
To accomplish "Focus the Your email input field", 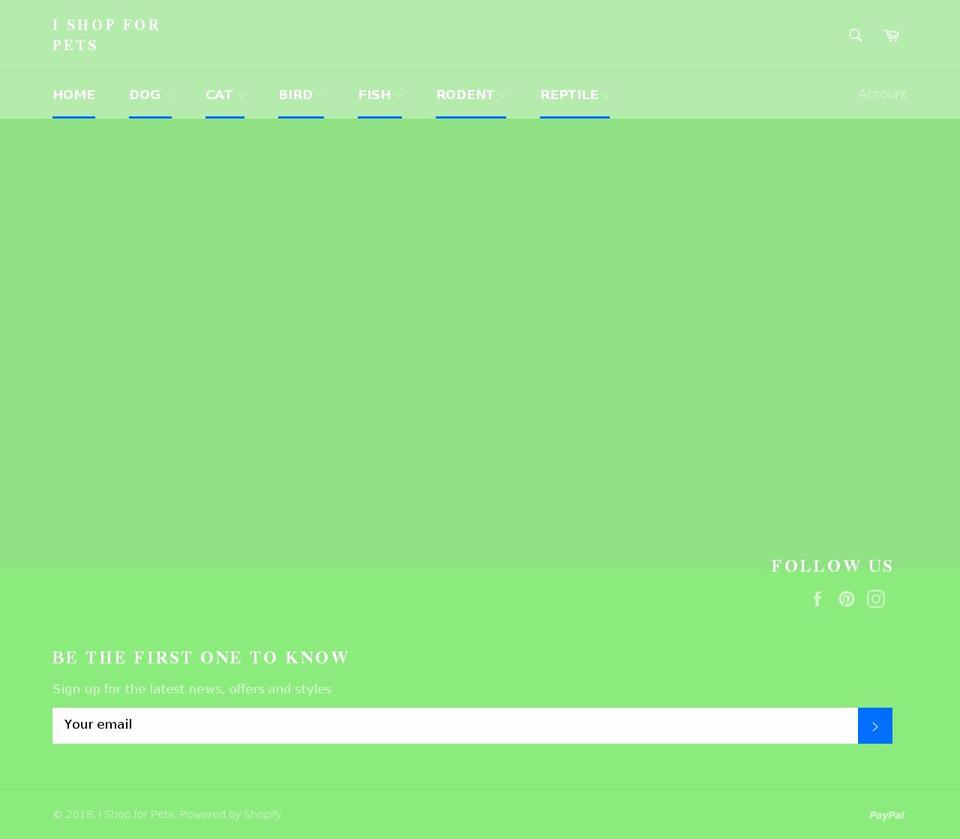I will coord(455,726).
